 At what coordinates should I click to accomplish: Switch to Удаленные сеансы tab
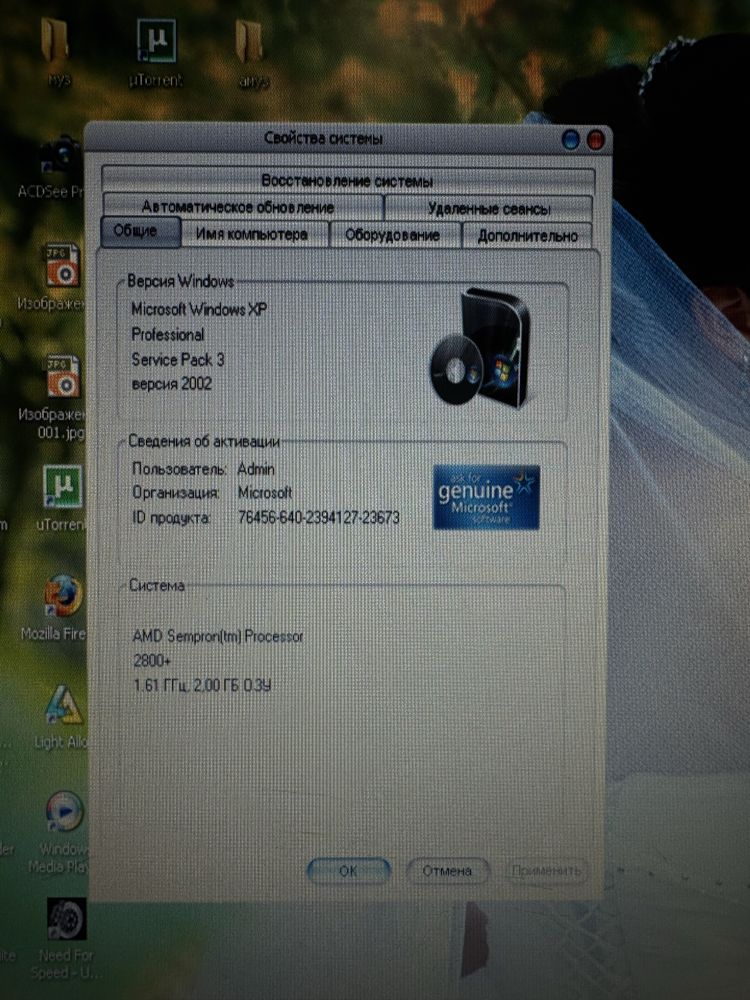click(489, 209)
